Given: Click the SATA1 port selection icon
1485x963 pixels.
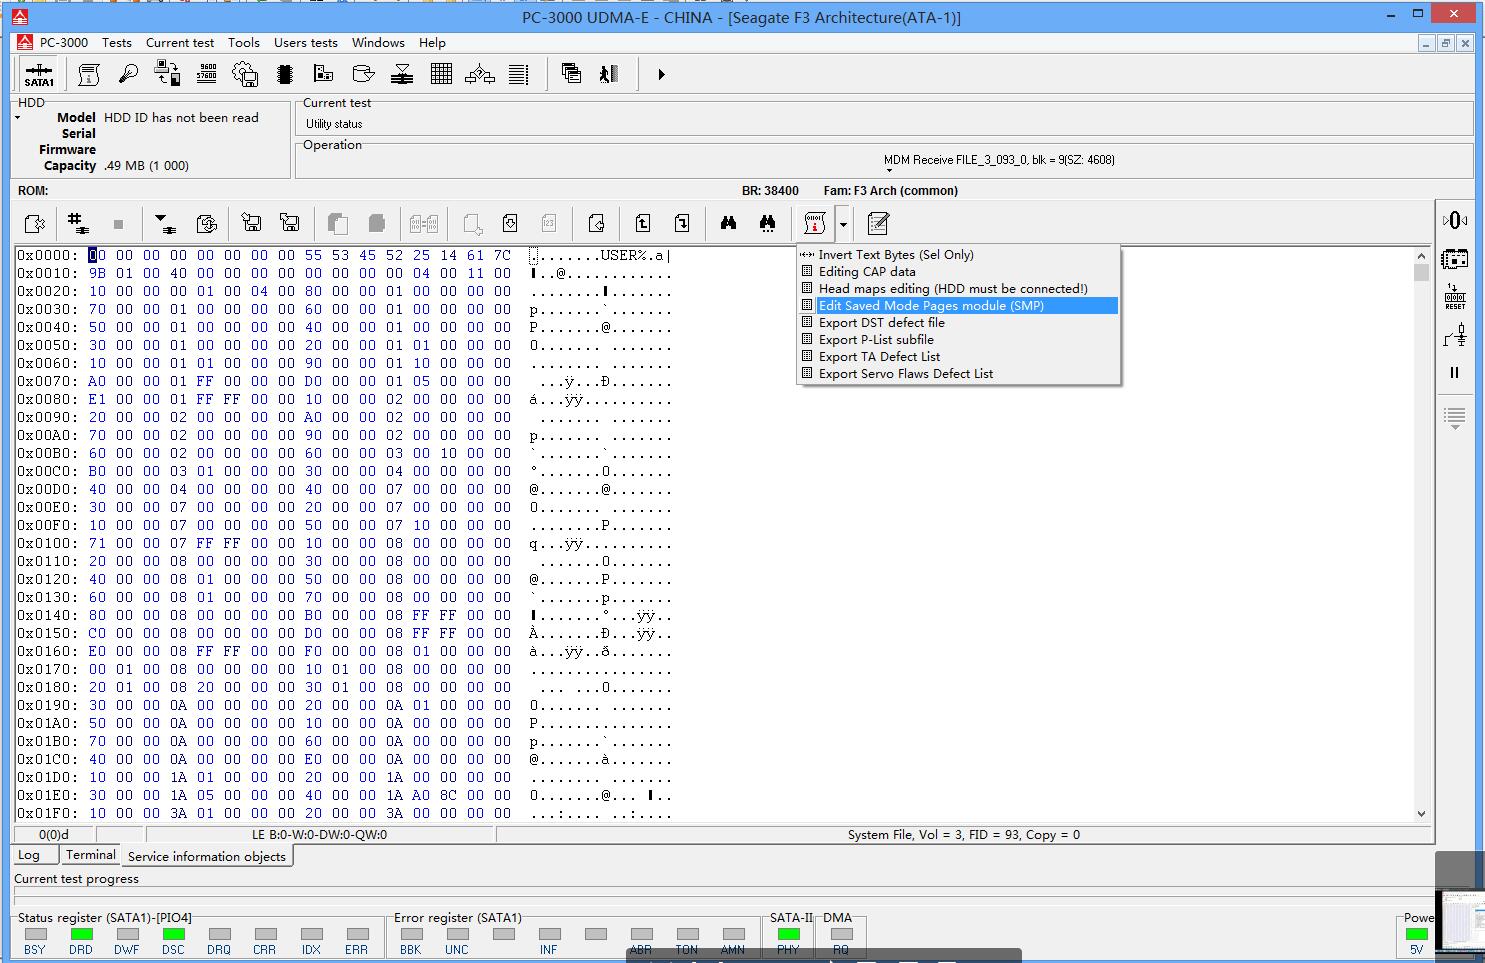Looking at the screenshot, I should [x=39, y=75].
